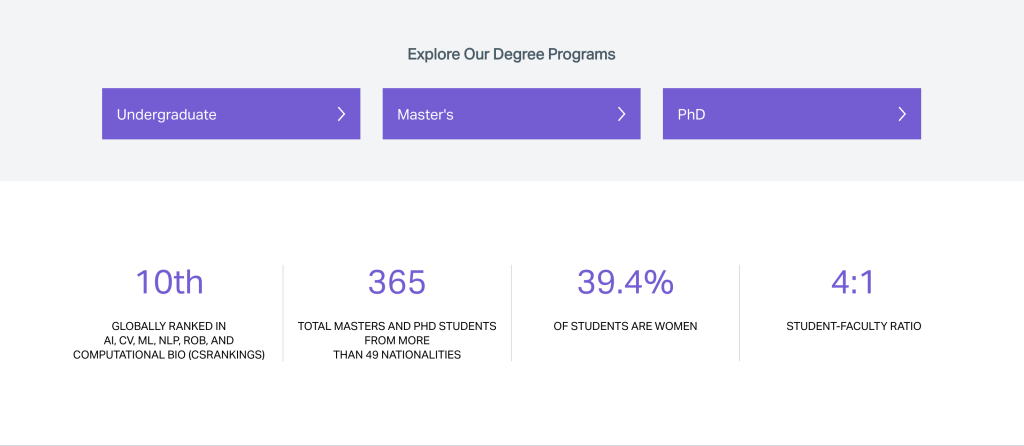Click the Computational Bio (CSRankings) text line
This screenshot has width=1024, height=446.
click(169, 354)
